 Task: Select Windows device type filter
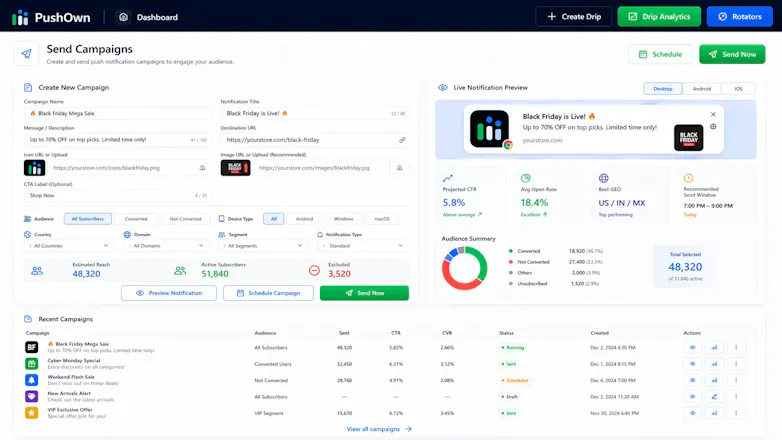344,219
